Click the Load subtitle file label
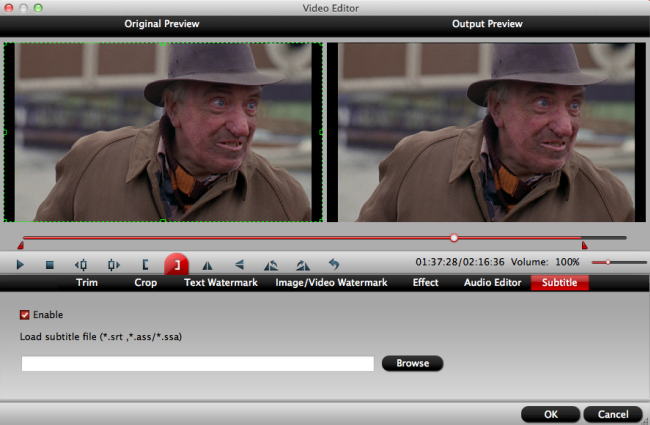Viewport: 650px width, 425px height. [x=101, y=337]
